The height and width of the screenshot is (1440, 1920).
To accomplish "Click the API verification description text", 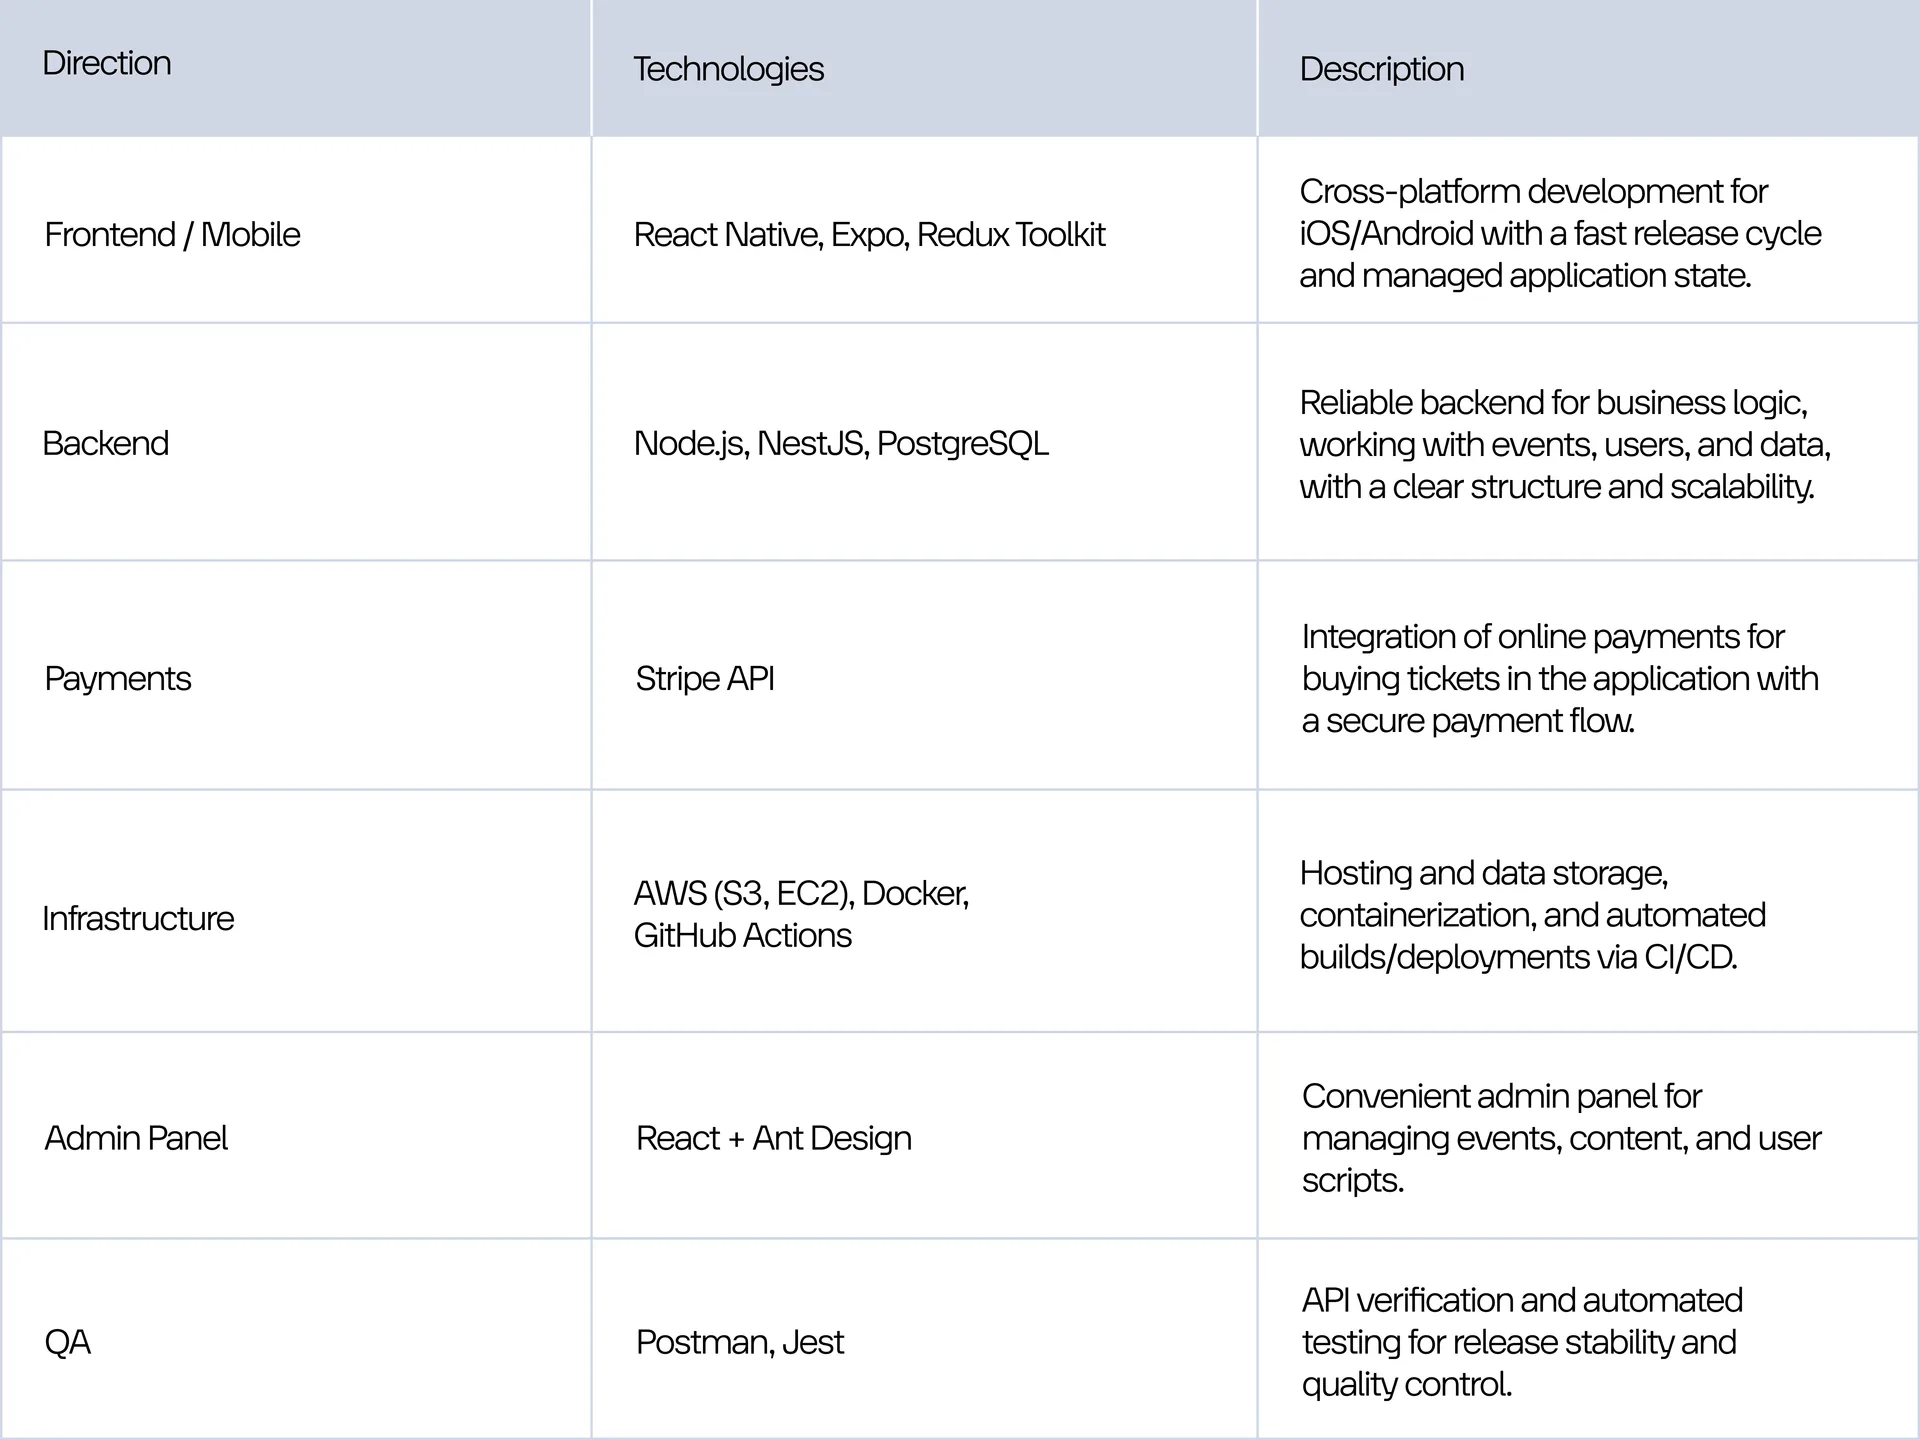I will 1522,1342.
